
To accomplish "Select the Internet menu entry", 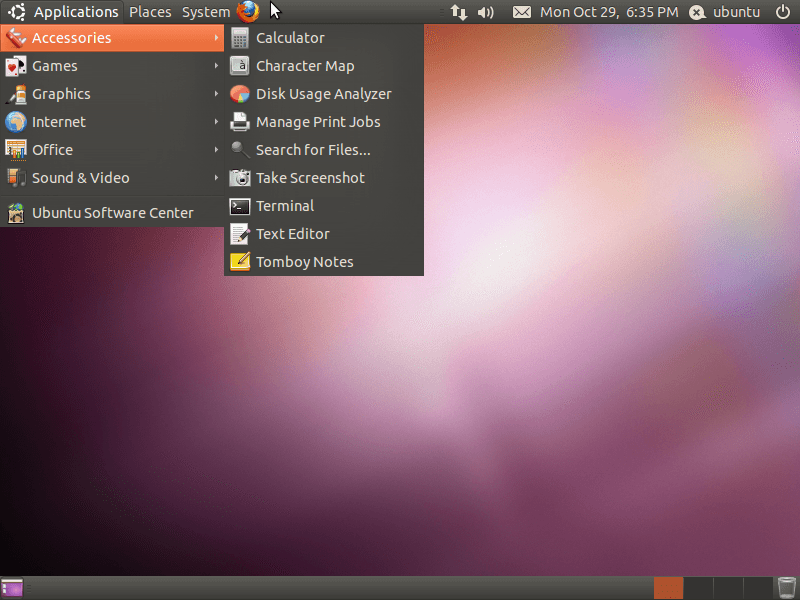I will click(x=112, y=122).
